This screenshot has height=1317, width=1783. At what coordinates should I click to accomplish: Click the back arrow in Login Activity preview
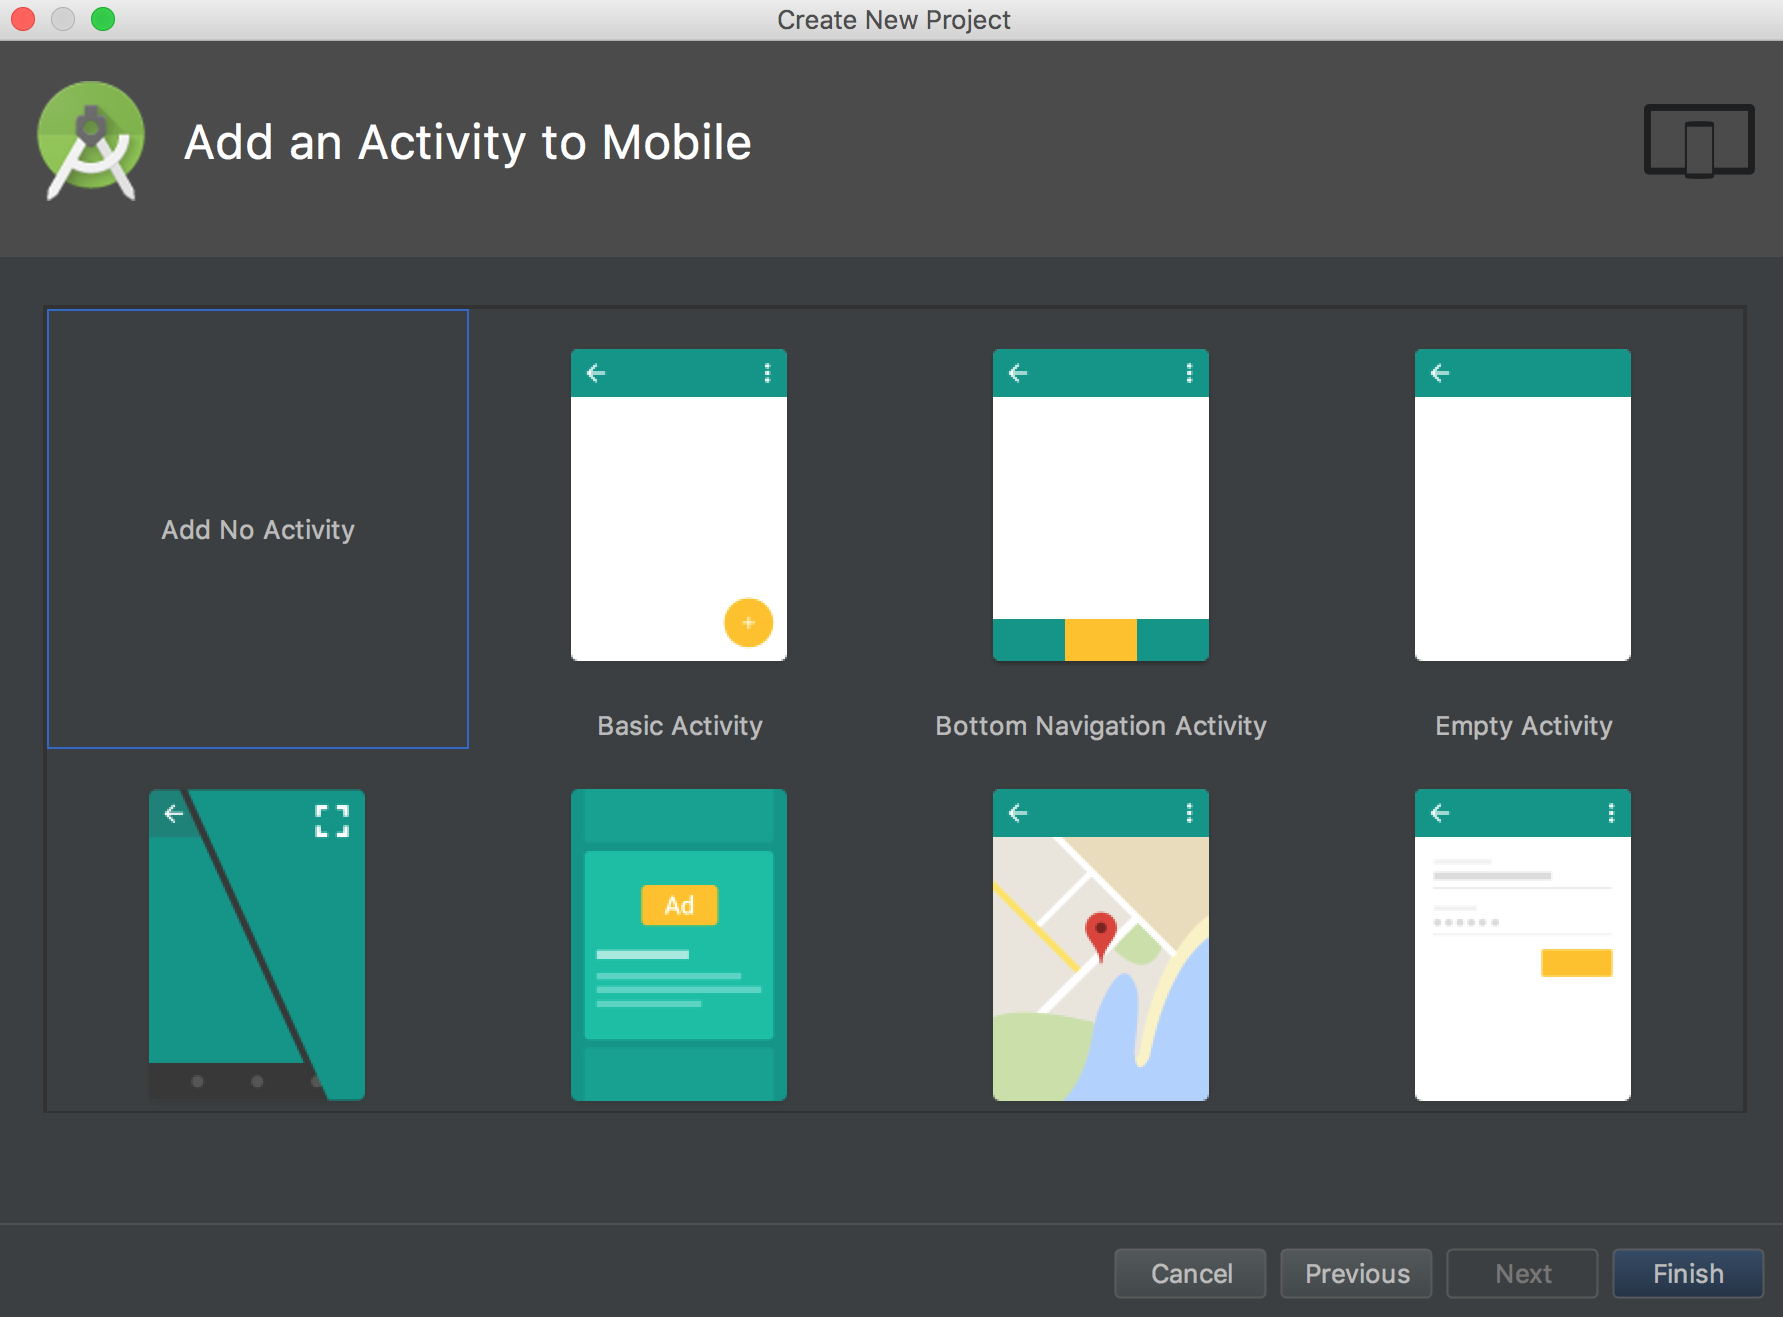click(x=1440, y=813)
